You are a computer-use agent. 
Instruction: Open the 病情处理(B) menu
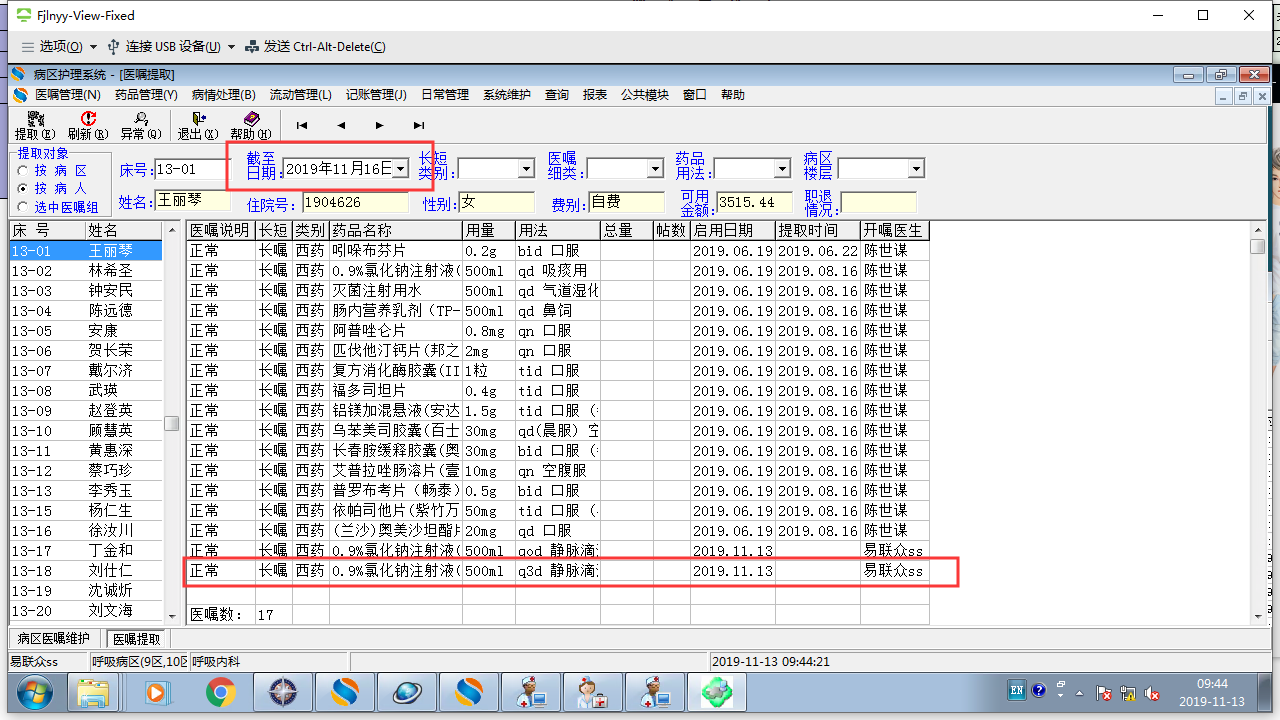click(x=224, y=95)
